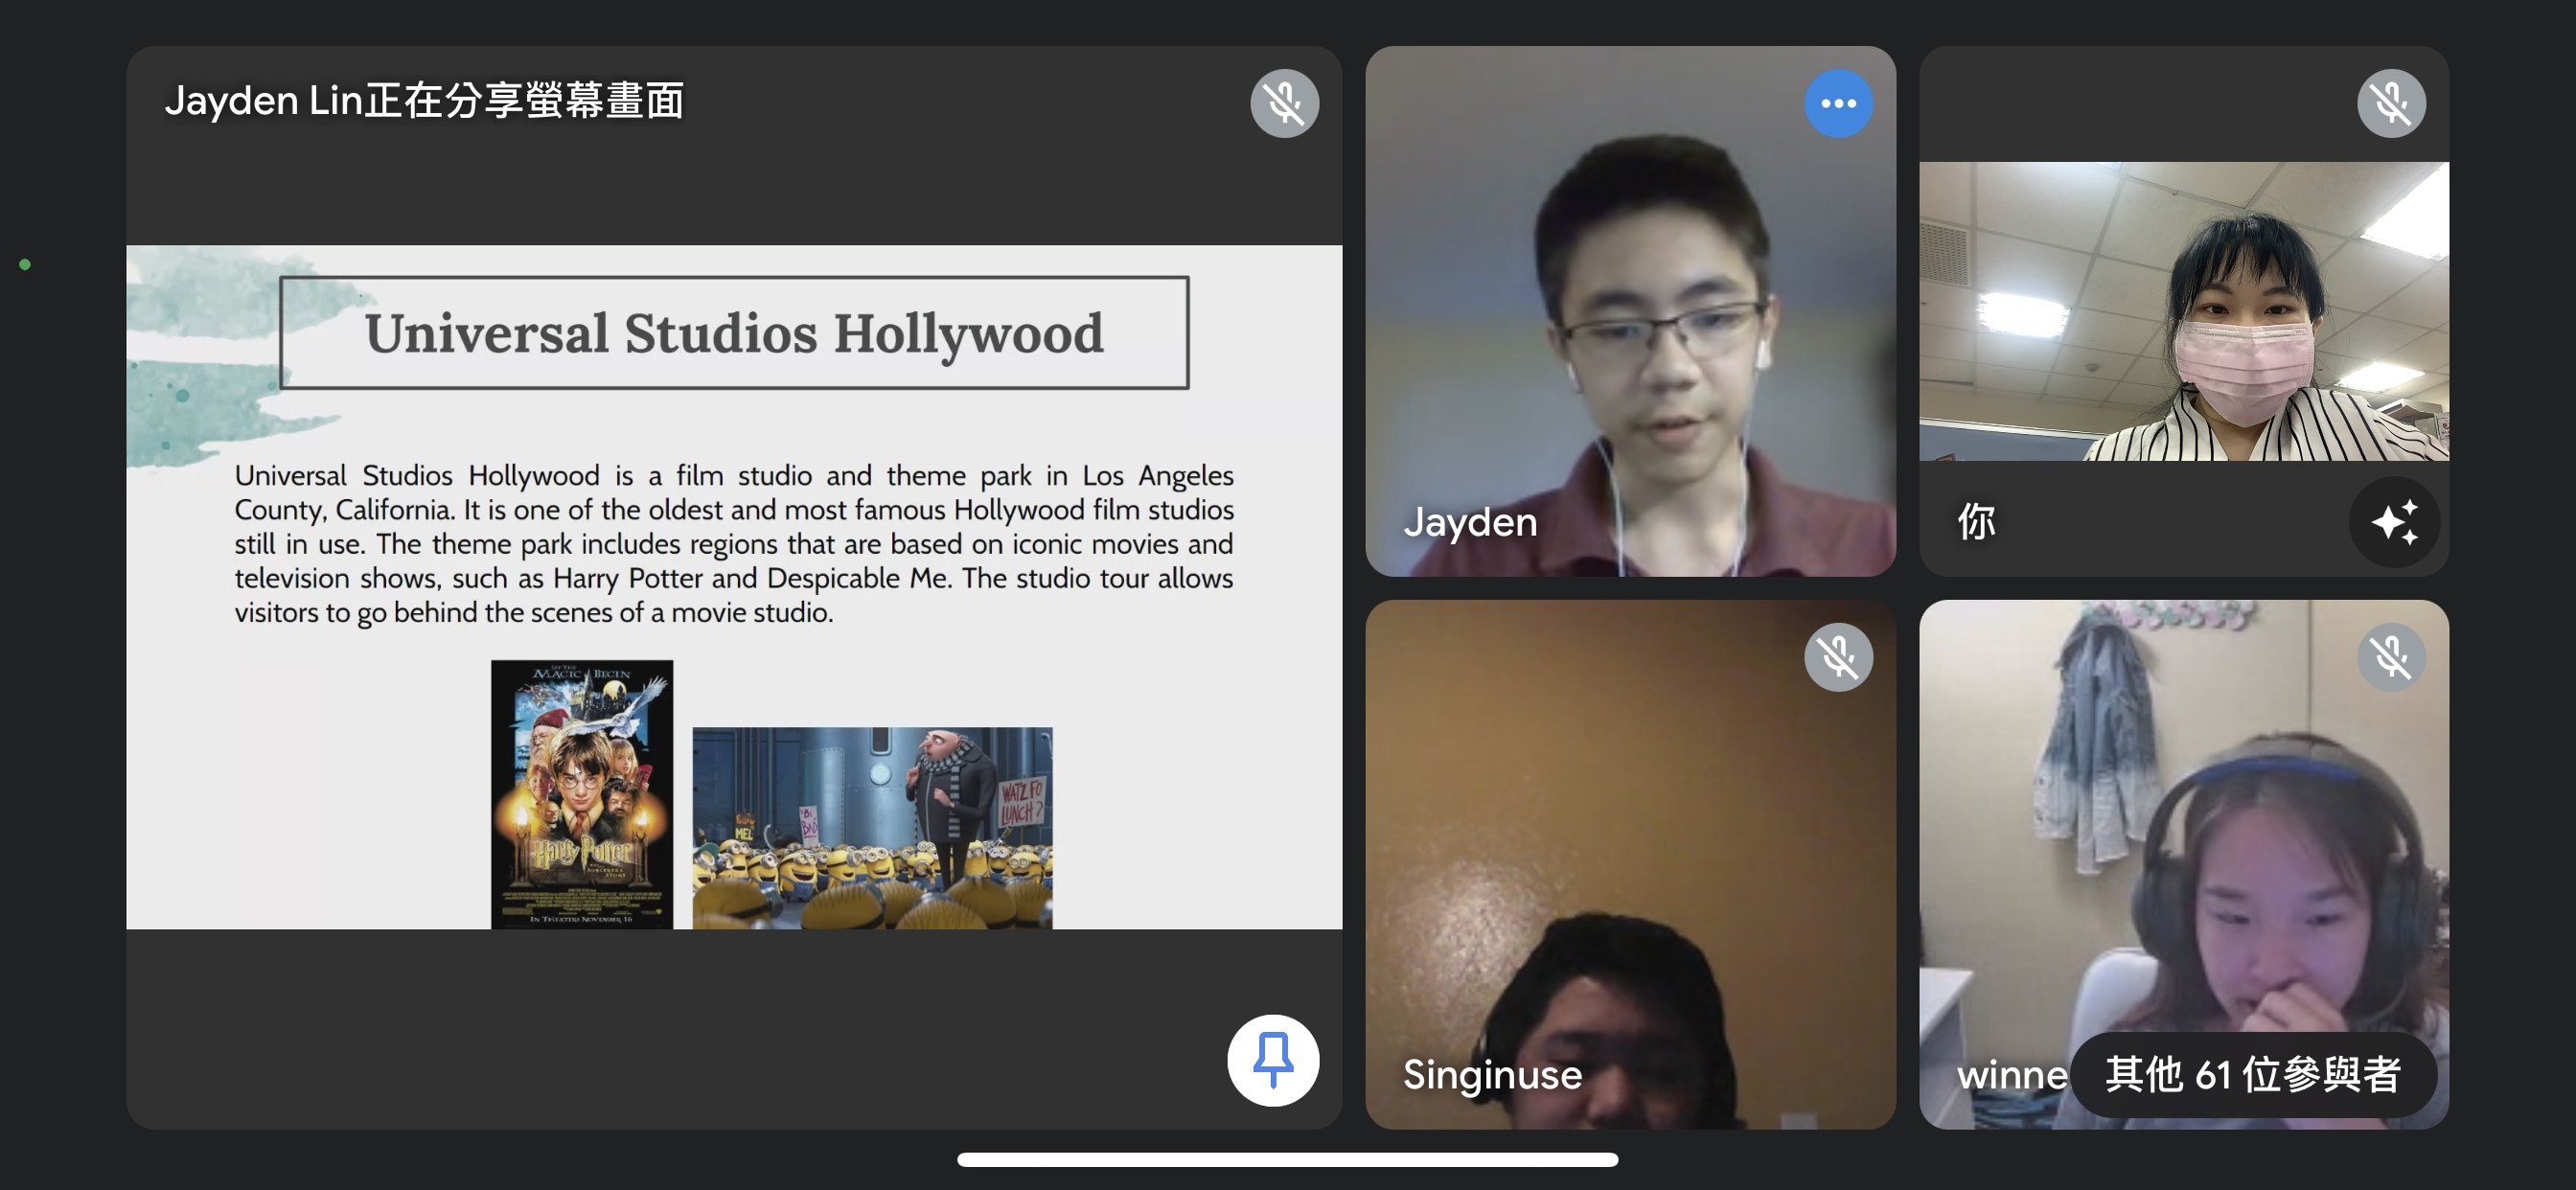Click muted mic icon on winne tile
This screenshot has width=2576, height=1190.
pos(2390,657)
